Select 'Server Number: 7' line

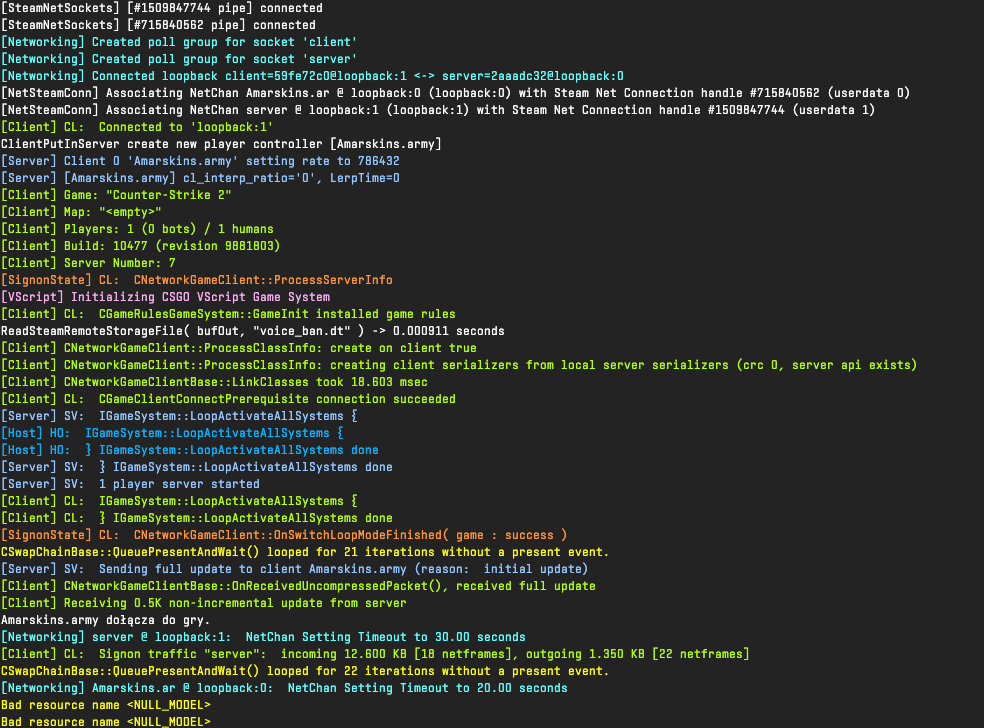[88, 262]
